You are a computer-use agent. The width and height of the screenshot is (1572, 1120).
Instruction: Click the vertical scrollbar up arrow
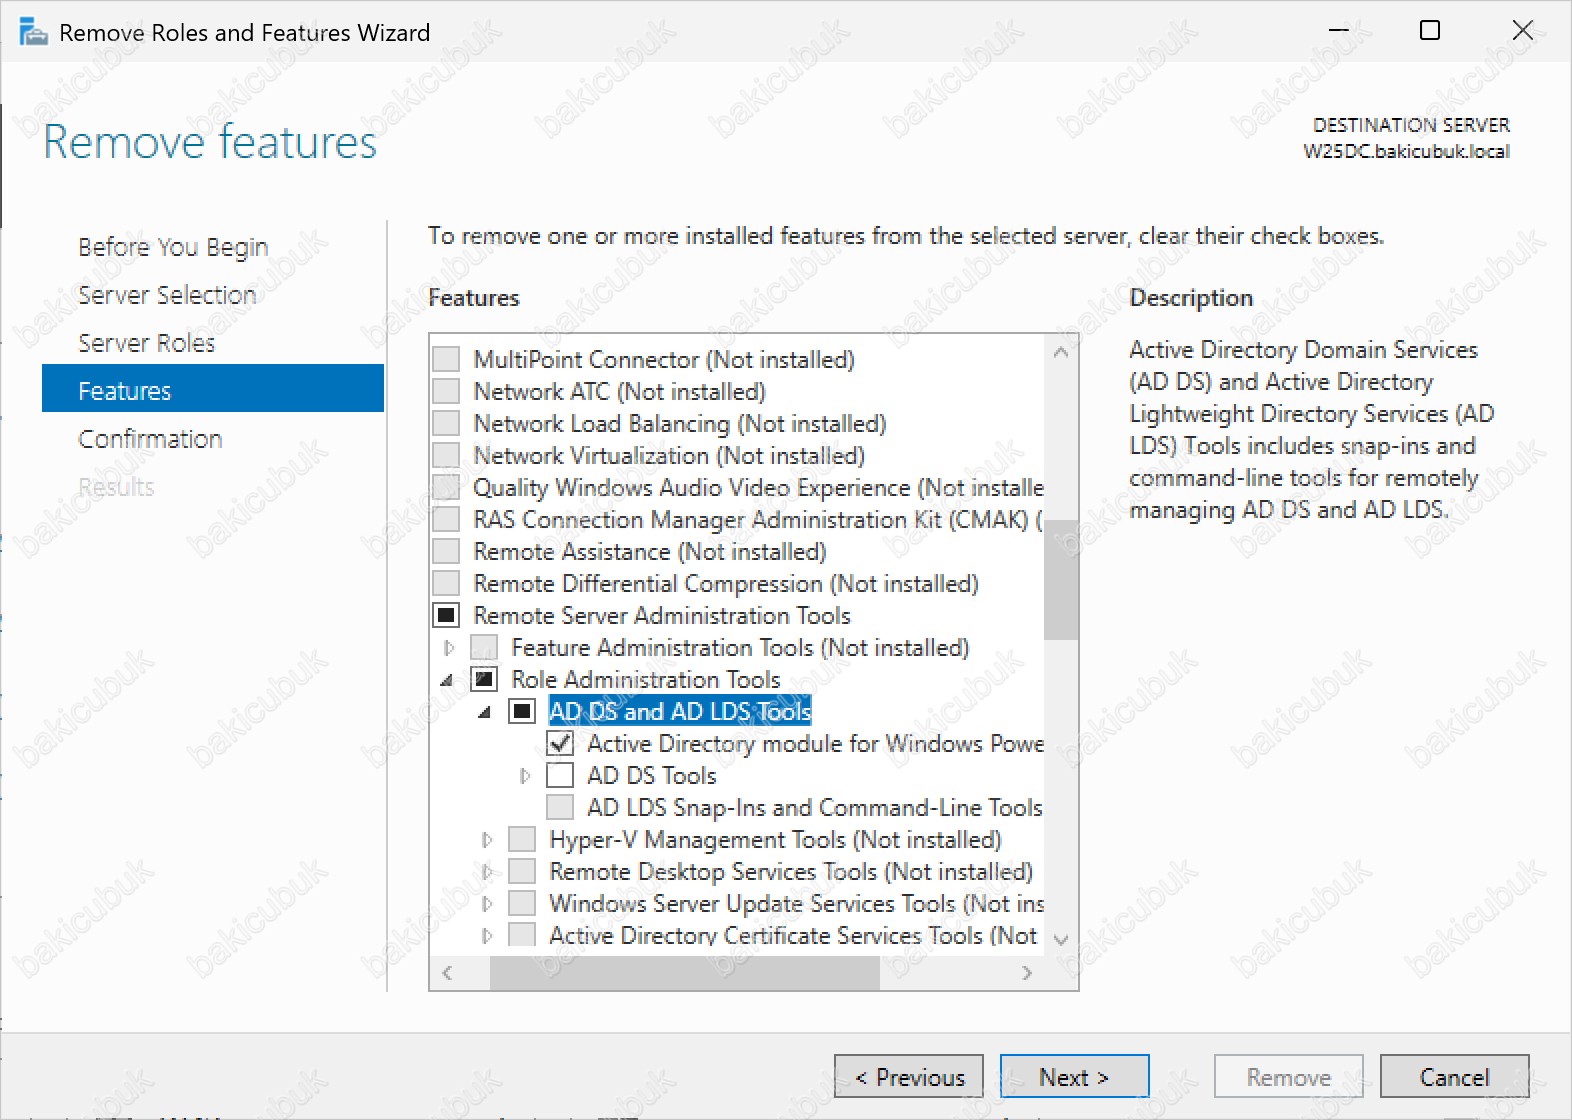pos(1061,352)
